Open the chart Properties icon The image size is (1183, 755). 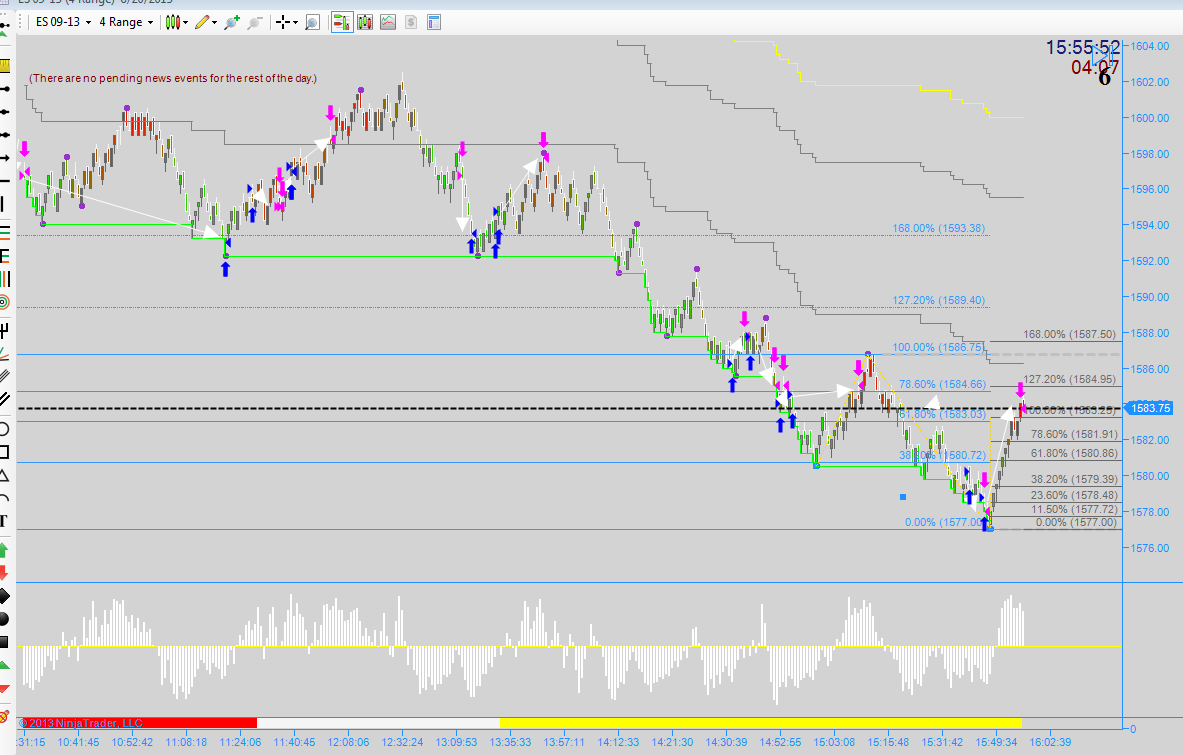click(x=434, y=22)
